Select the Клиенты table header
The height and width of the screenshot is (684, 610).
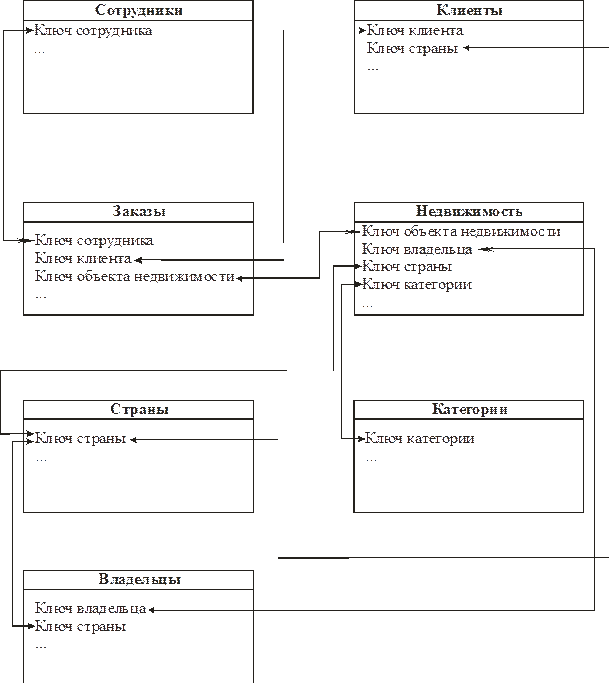pyautogui.click(x=469, y=10)
